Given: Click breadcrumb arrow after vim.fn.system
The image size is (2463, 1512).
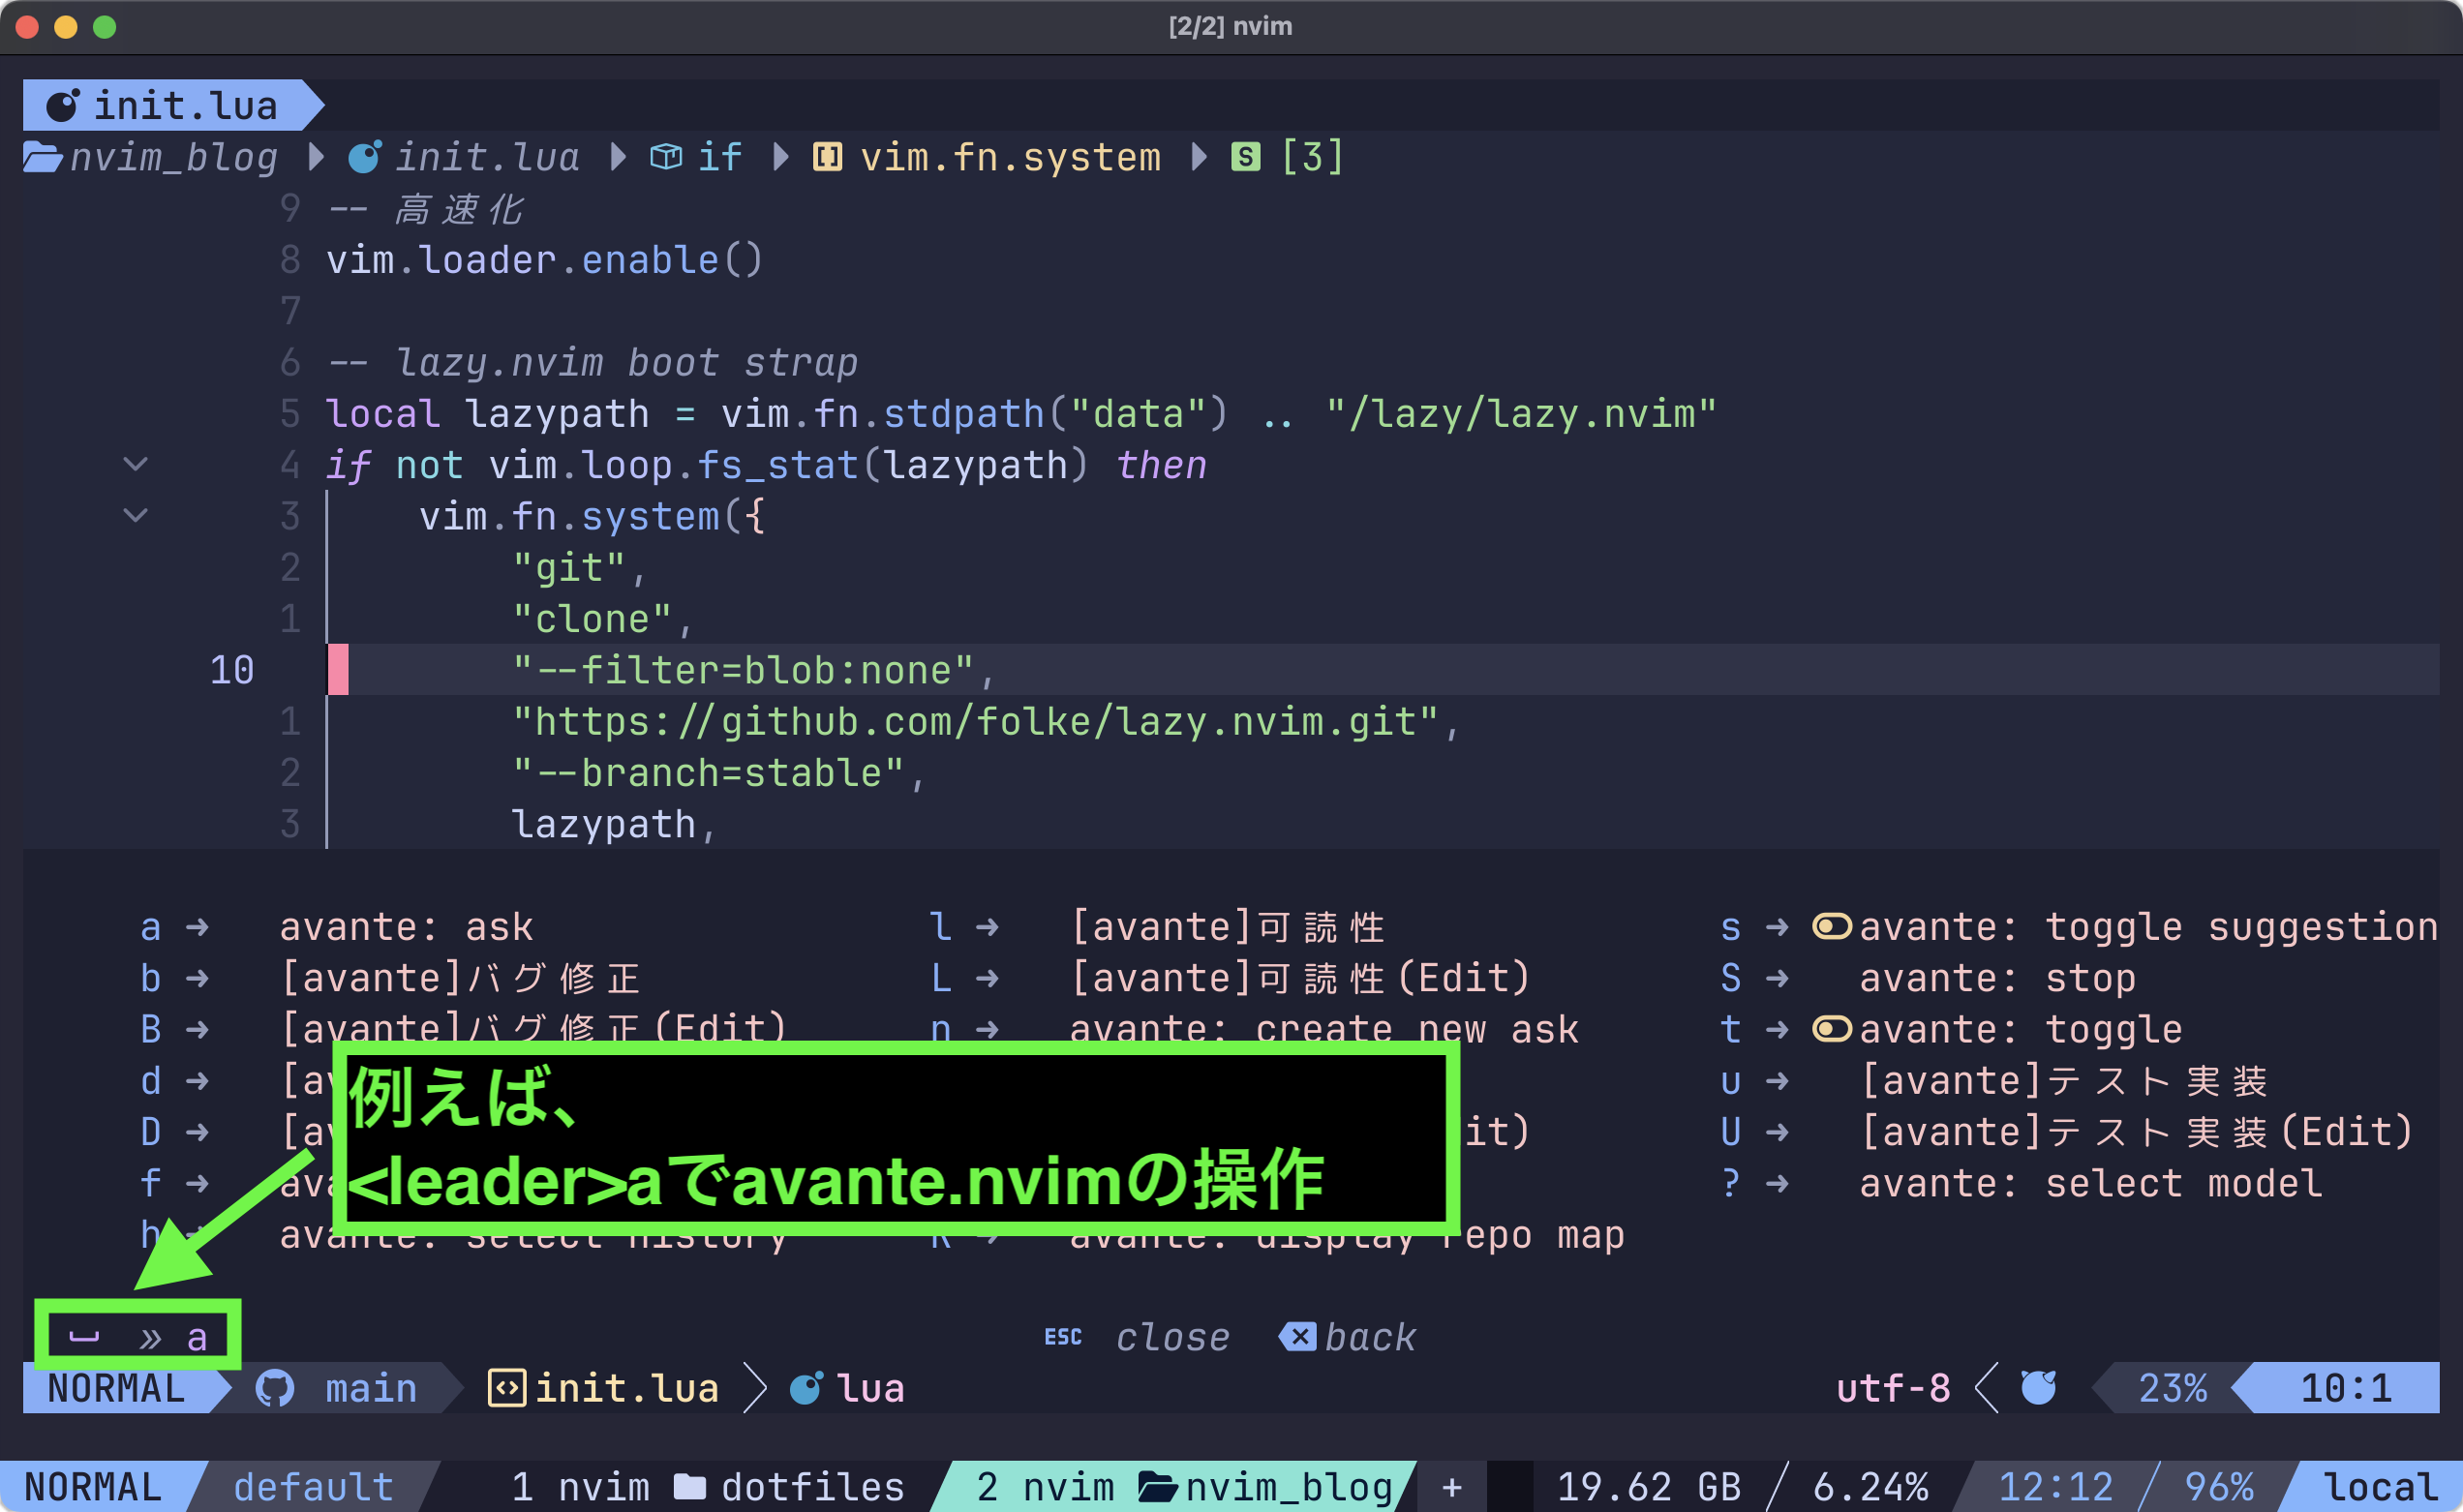Looking at the screenshot, I should [1199, 157].
